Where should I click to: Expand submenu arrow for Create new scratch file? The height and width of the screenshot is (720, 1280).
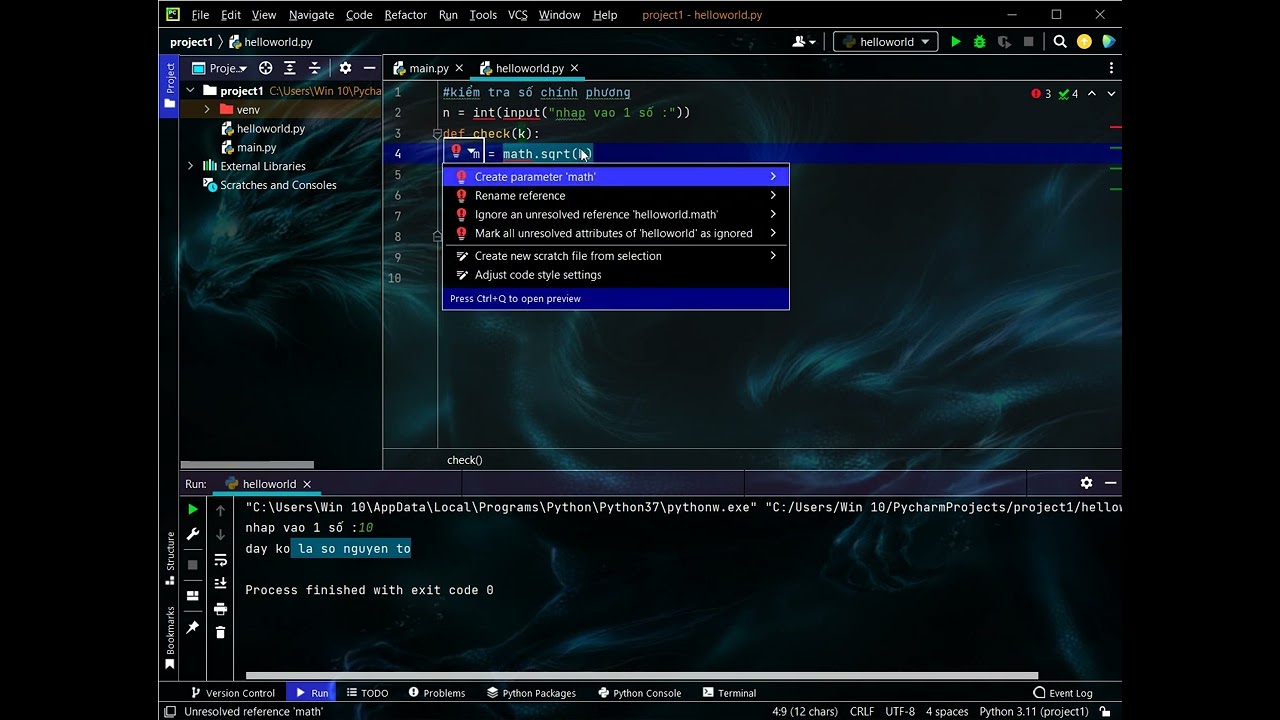pyautogui.click(x=773, y=256)
